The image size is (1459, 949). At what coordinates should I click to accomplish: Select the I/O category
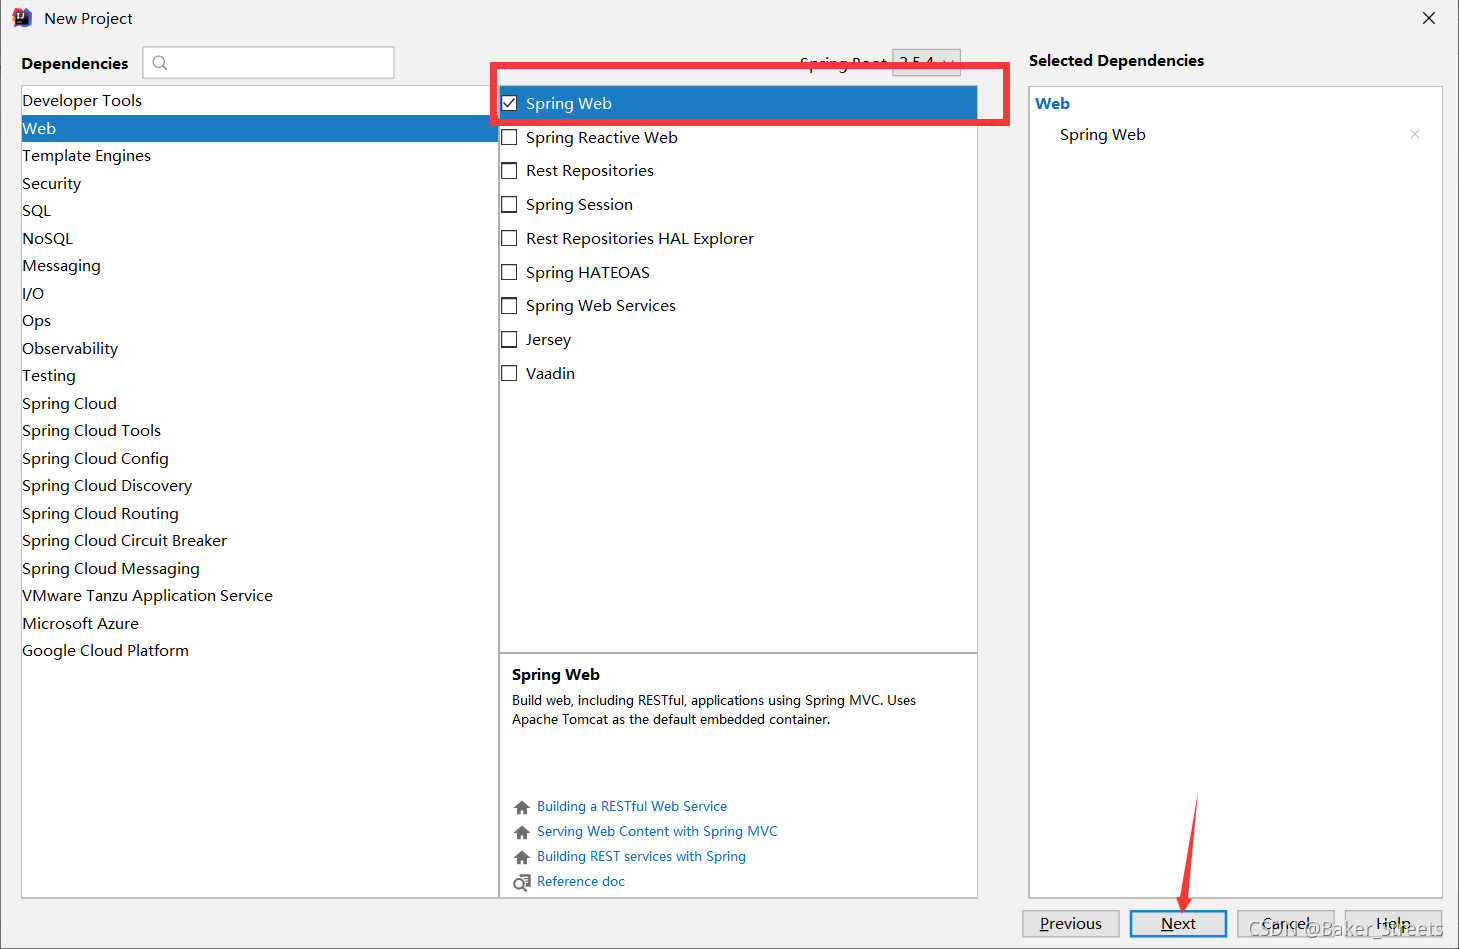coord(260,293)
